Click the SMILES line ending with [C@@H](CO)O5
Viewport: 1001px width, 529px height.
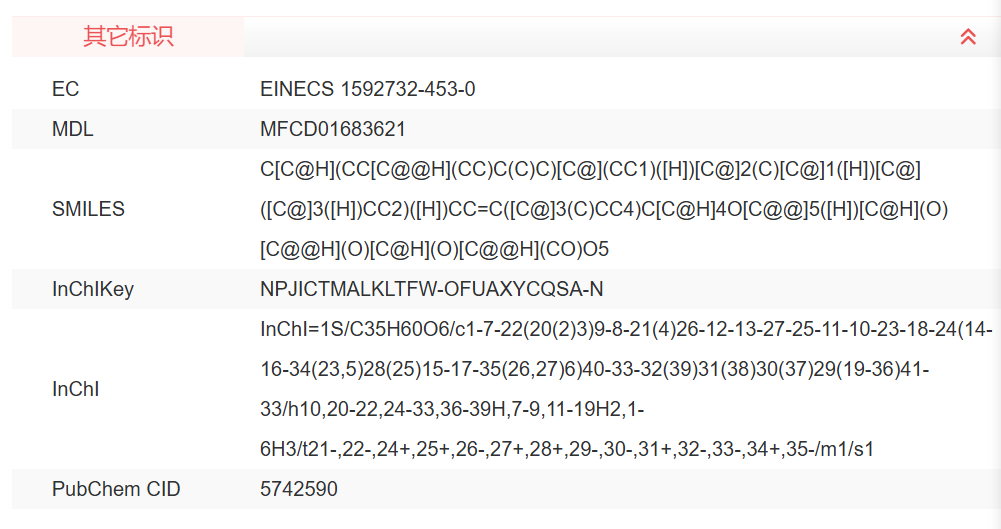point(434,249)
